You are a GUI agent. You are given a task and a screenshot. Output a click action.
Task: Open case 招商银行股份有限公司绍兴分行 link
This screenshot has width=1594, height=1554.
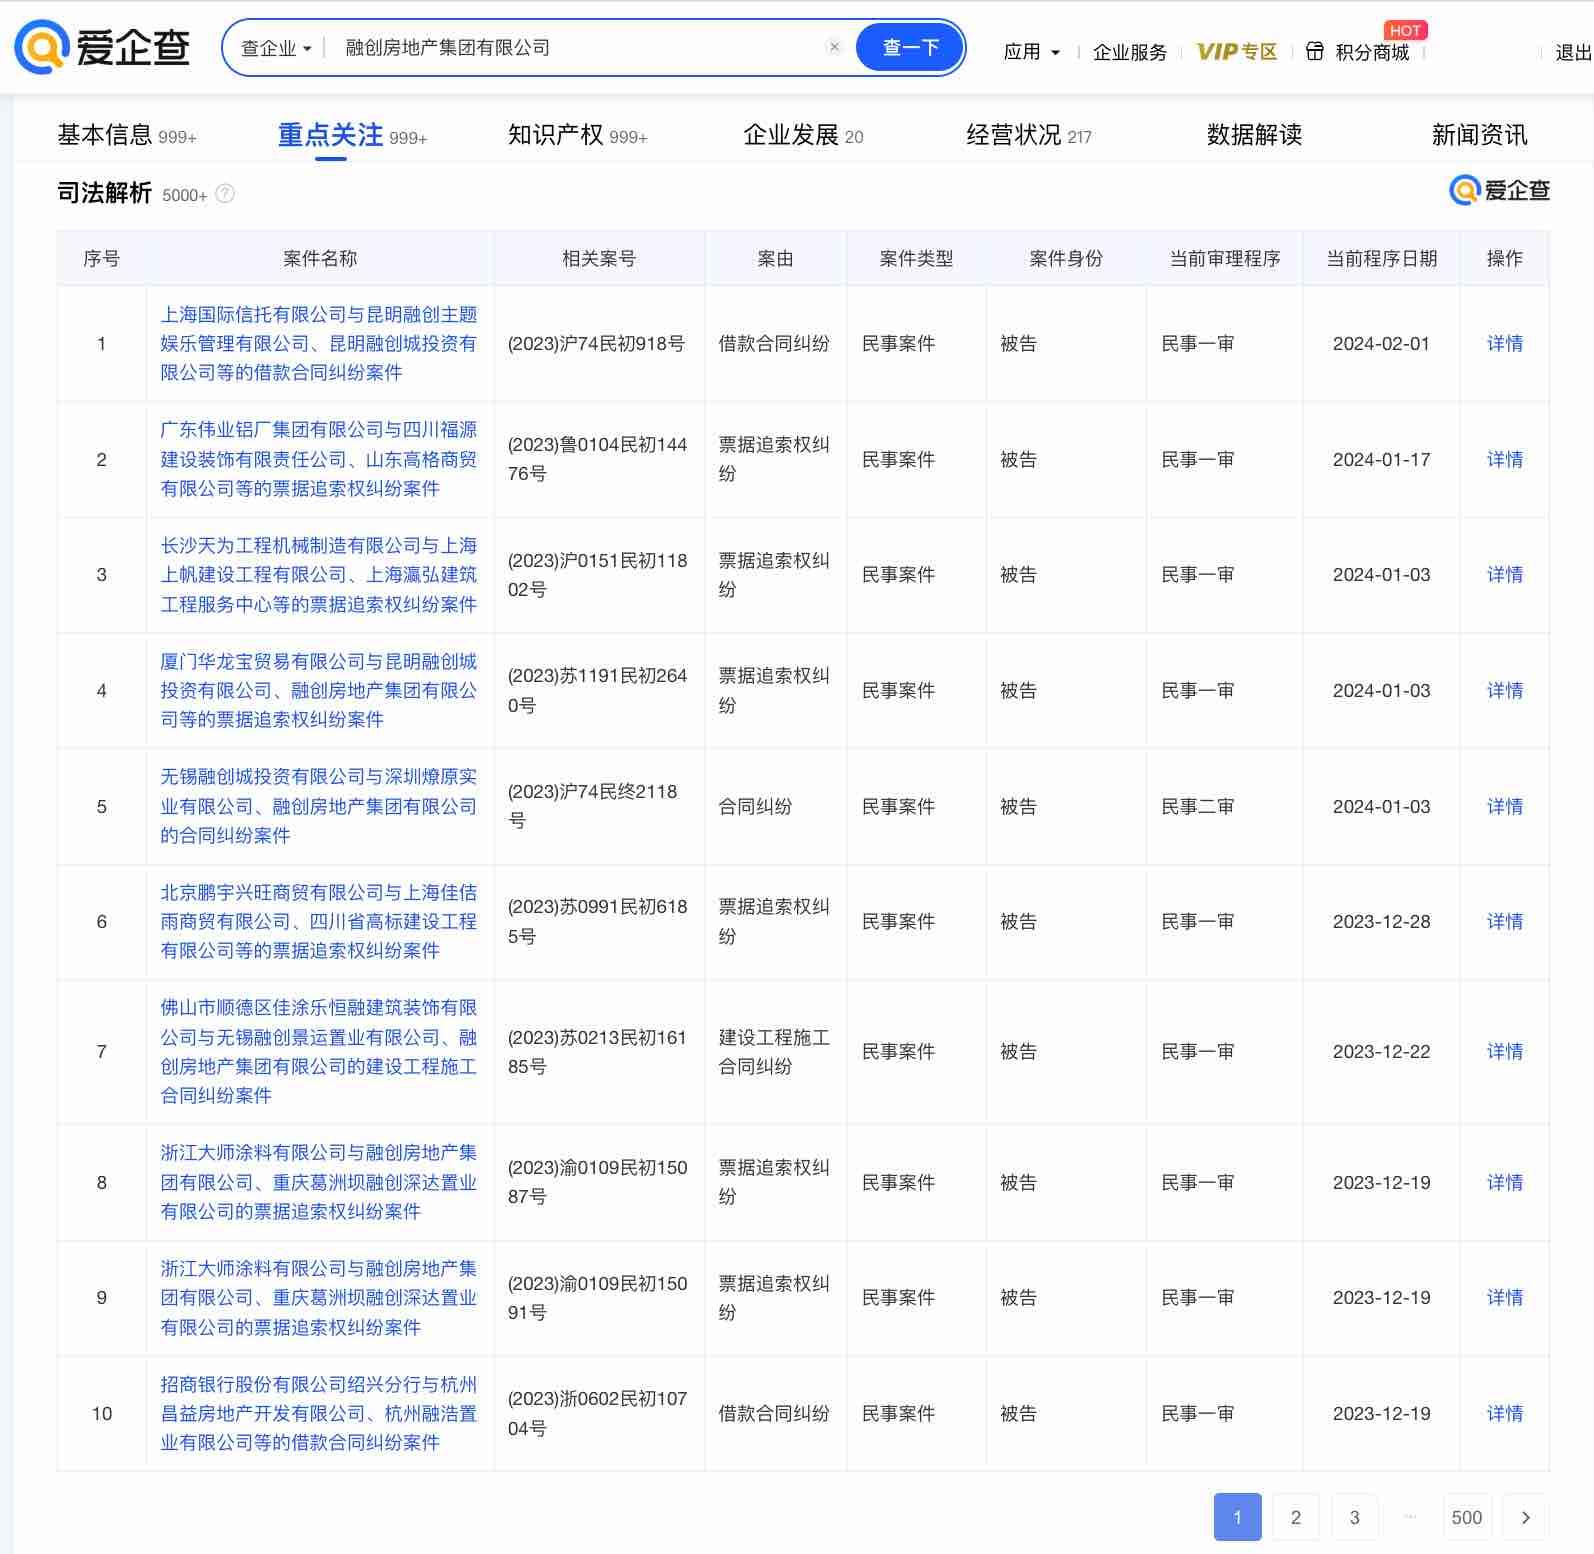coord(319,1413)
